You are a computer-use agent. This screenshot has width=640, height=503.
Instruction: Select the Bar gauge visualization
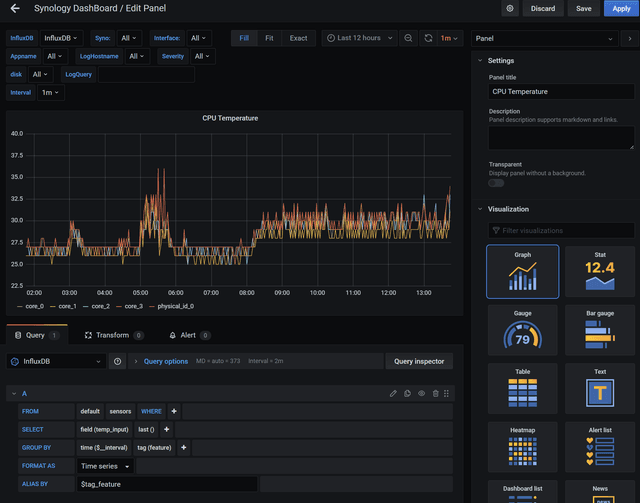click(600, 330)
